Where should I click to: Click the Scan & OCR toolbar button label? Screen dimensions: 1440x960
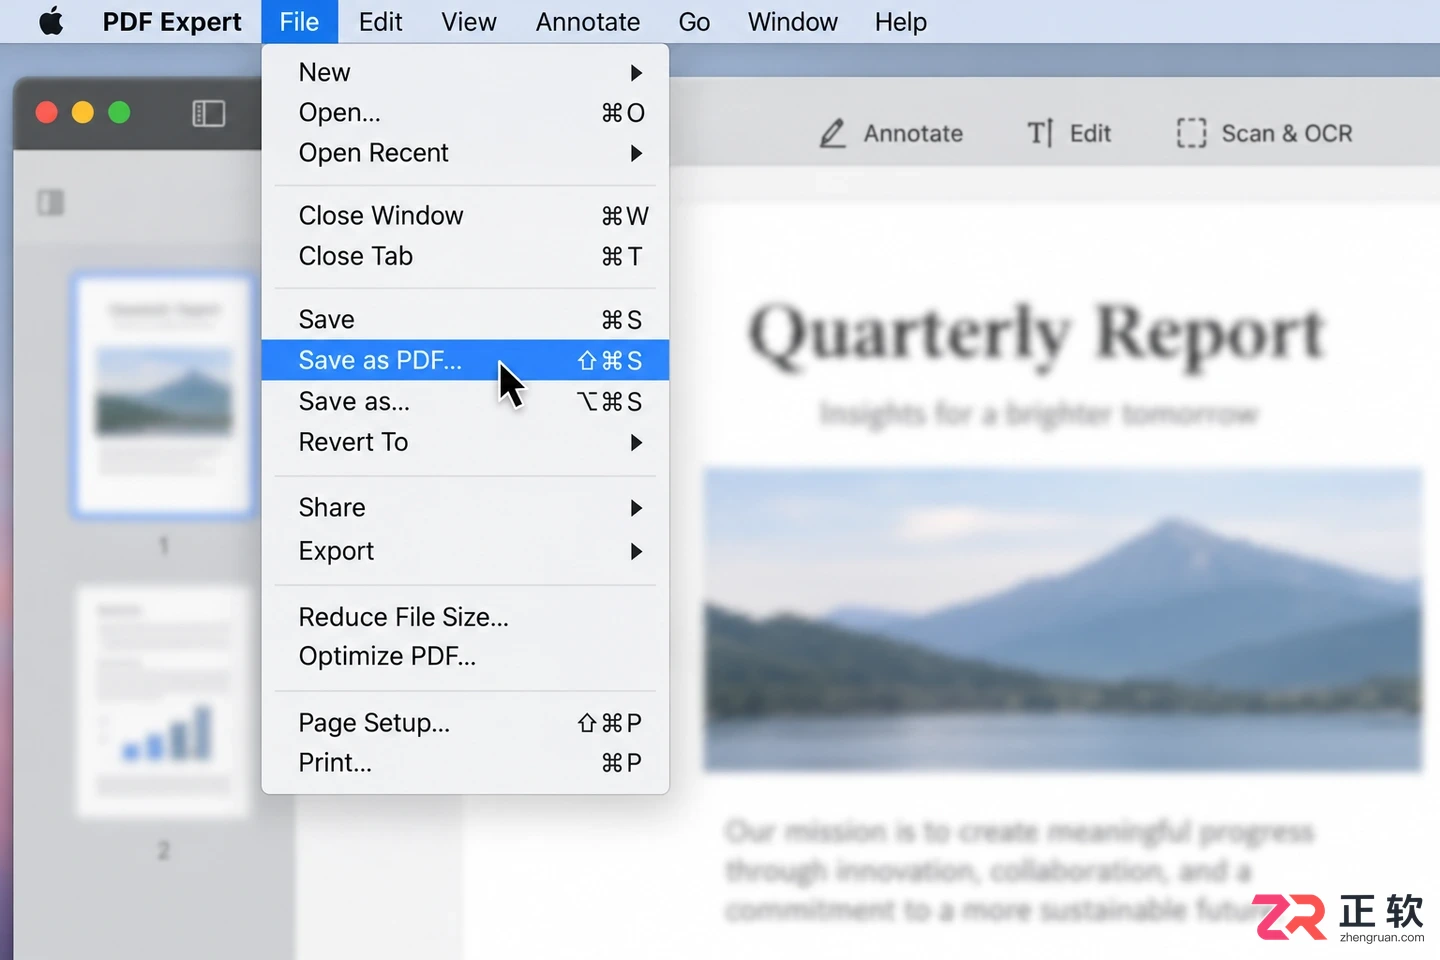tap(1287, 133)
